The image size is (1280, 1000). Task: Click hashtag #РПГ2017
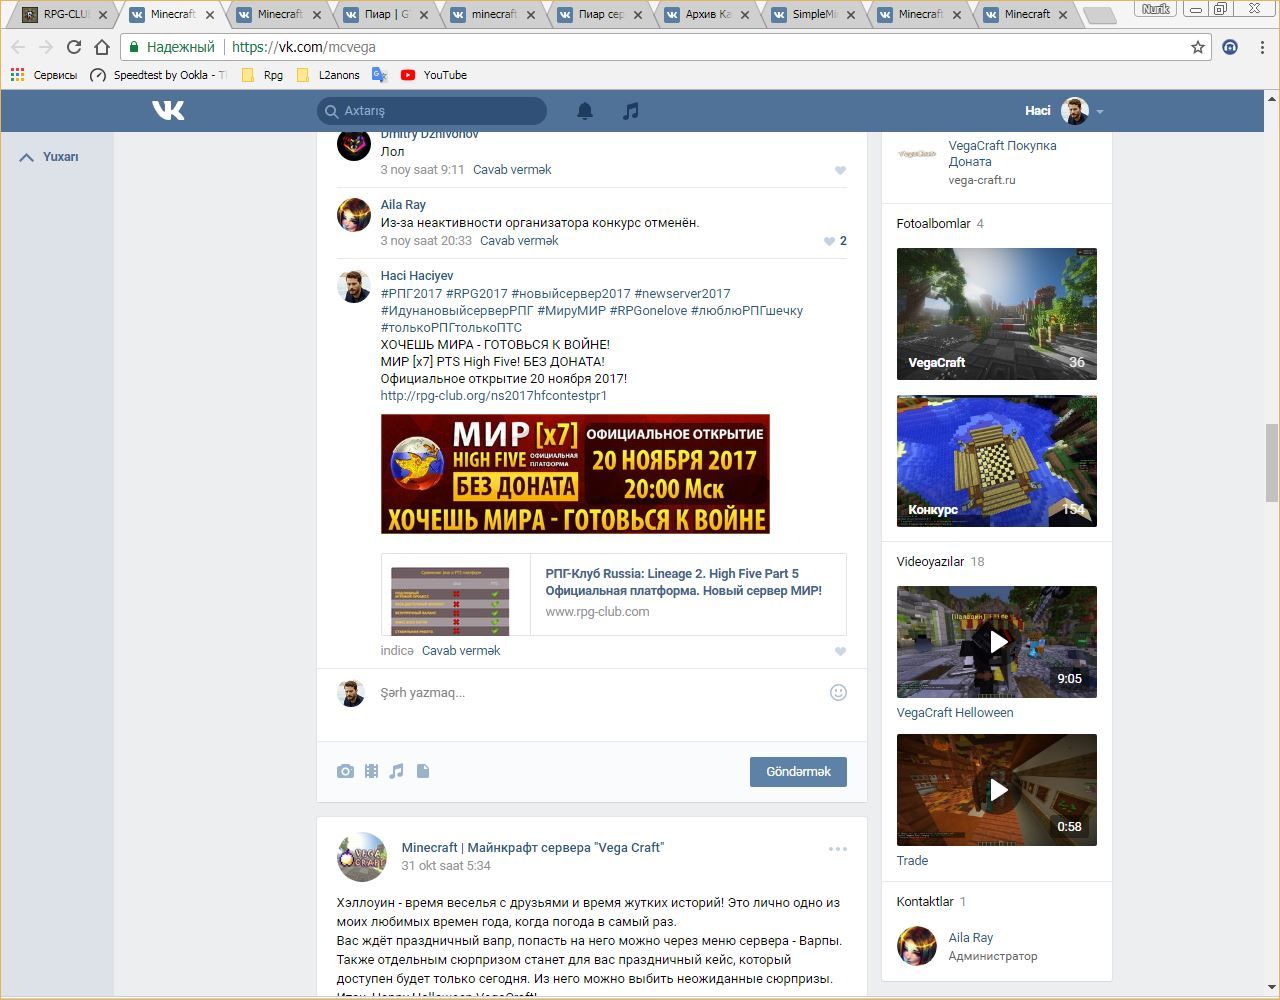pos(411,294)
